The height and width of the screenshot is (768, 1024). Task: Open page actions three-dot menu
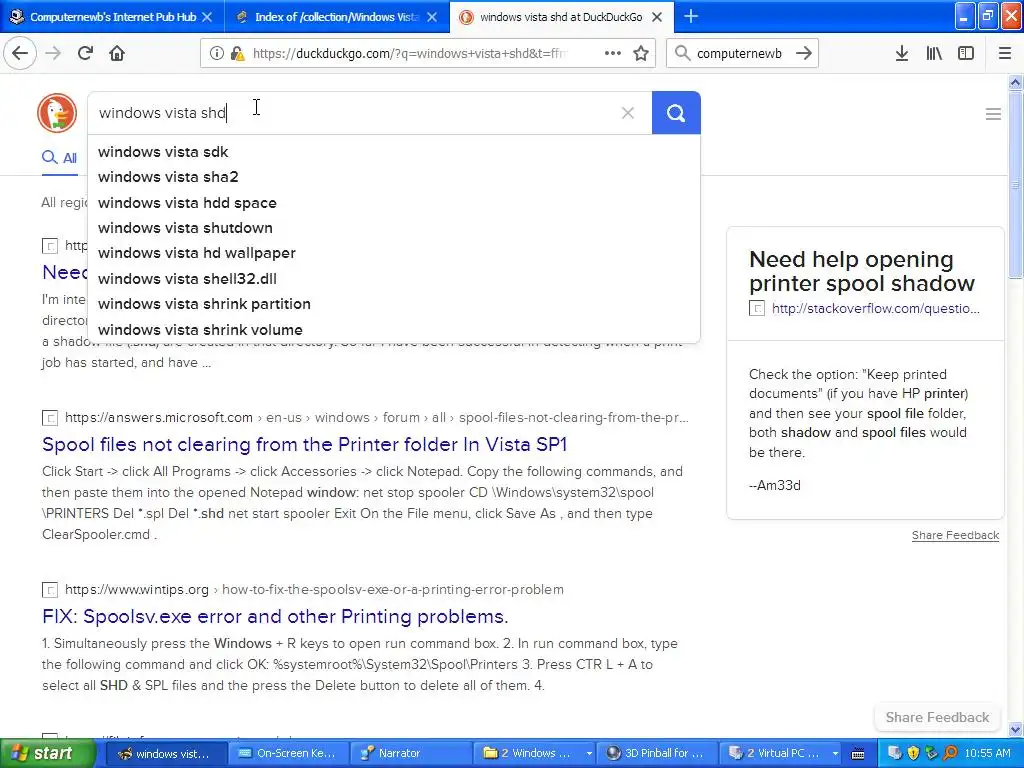click(613, 53)
